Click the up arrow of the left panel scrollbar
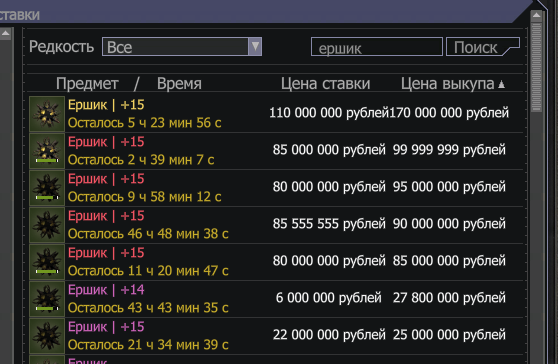558x364 pixels. [5, 33]
